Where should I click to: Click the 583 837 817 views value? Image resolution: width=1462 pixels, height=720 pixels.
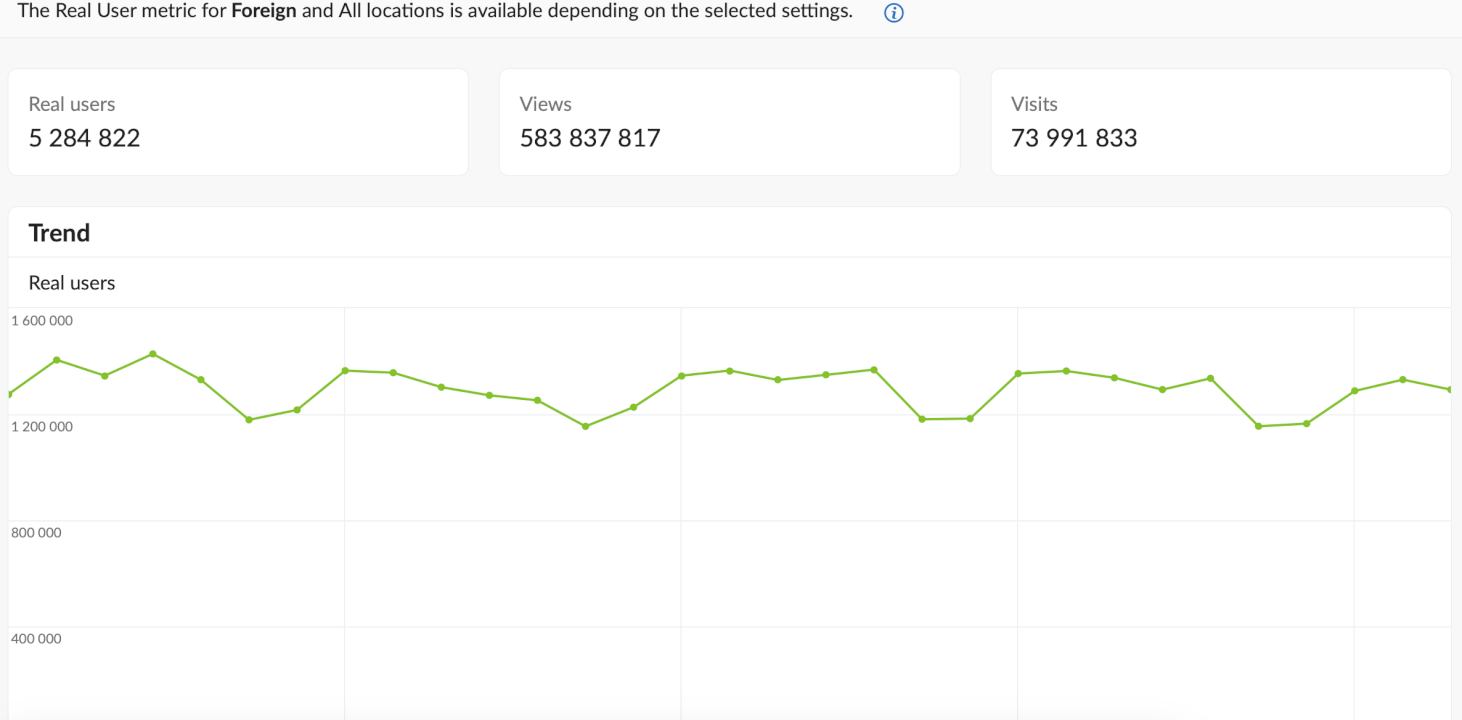pyautogui.click(x=590, y=138)
